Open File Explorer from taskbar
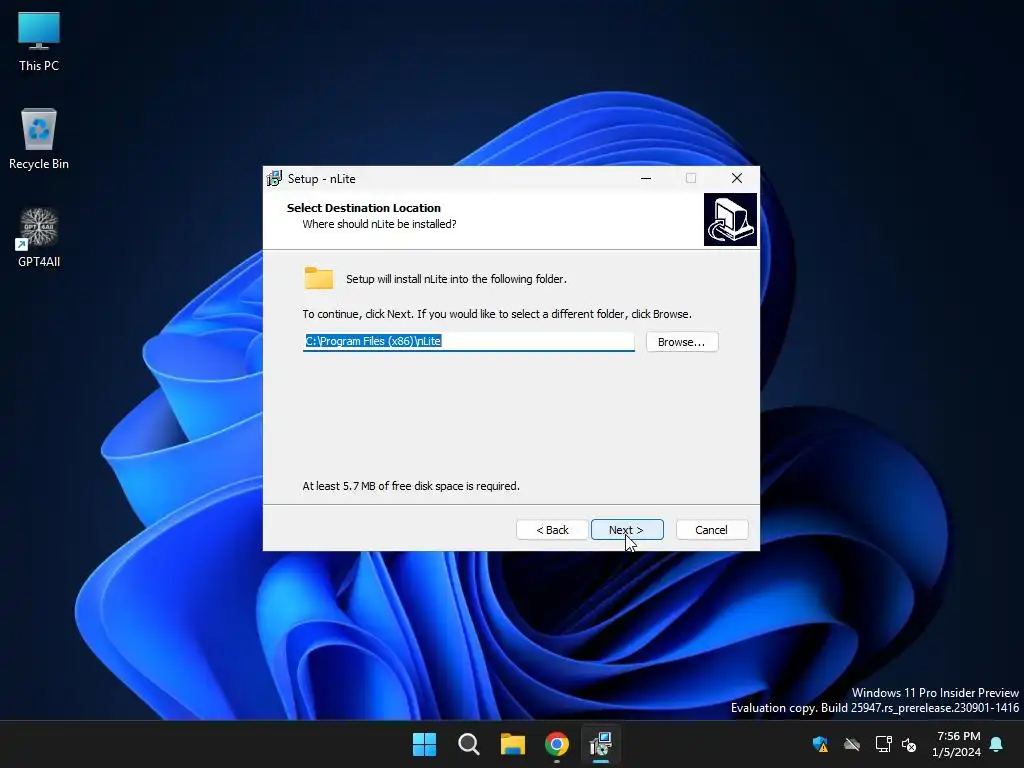This screenshot has height=768, width=1024. pos(513,744)
